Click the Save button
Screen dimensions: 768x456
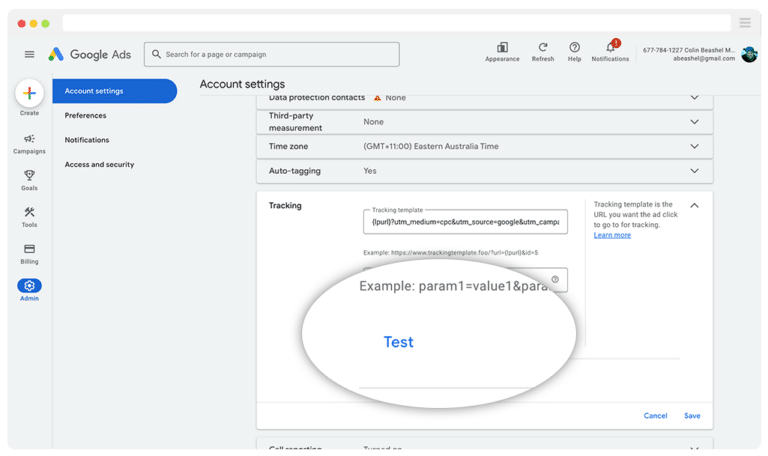point(692,415)
